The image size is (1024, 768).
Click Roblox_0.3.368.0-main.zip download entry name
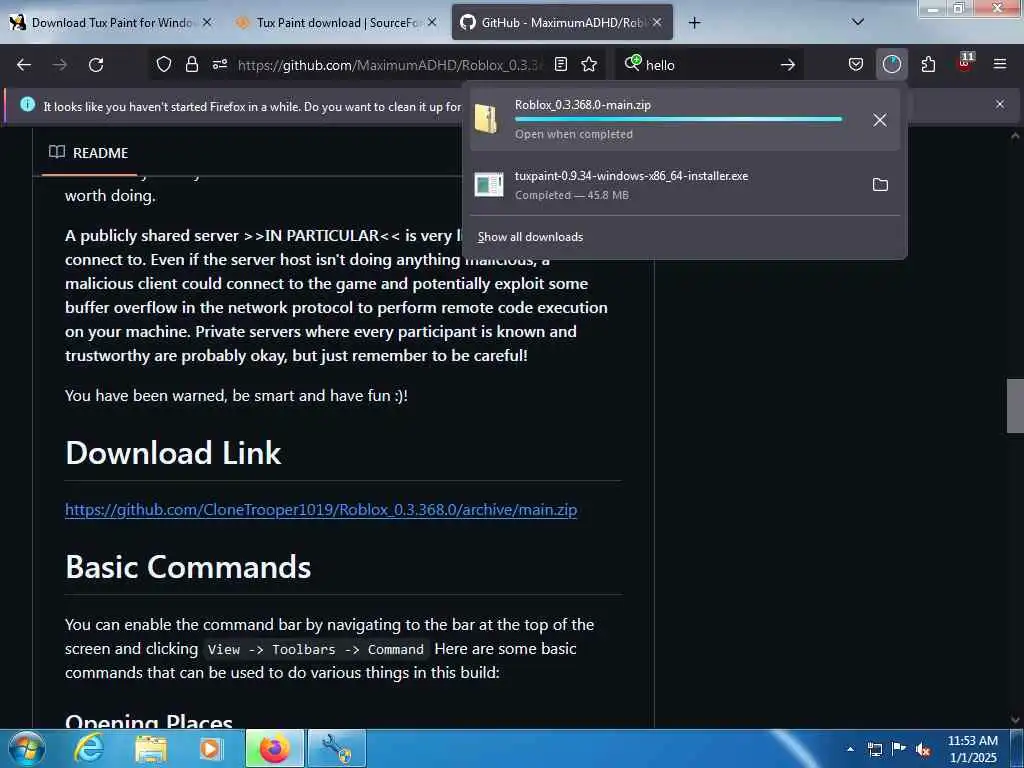(582, 104)
